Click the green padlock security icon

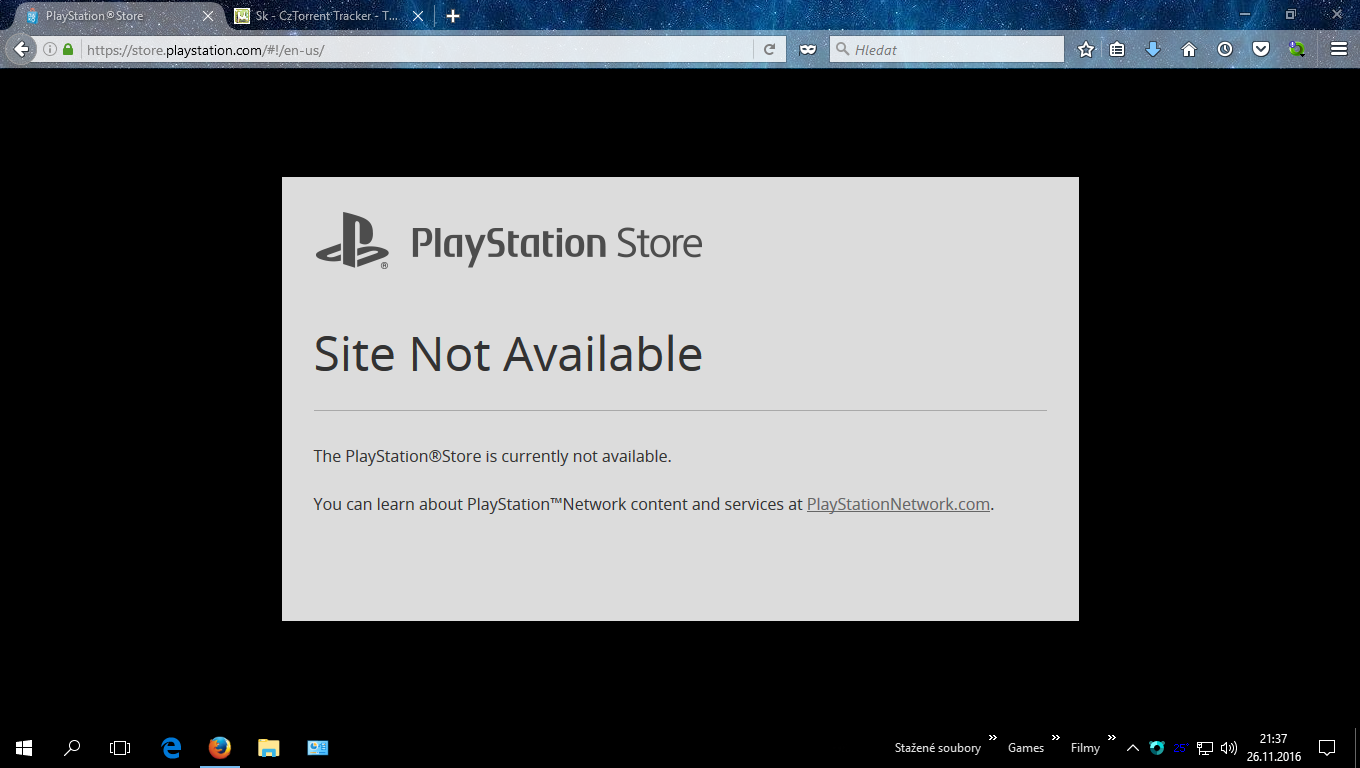tap(68, 49)
